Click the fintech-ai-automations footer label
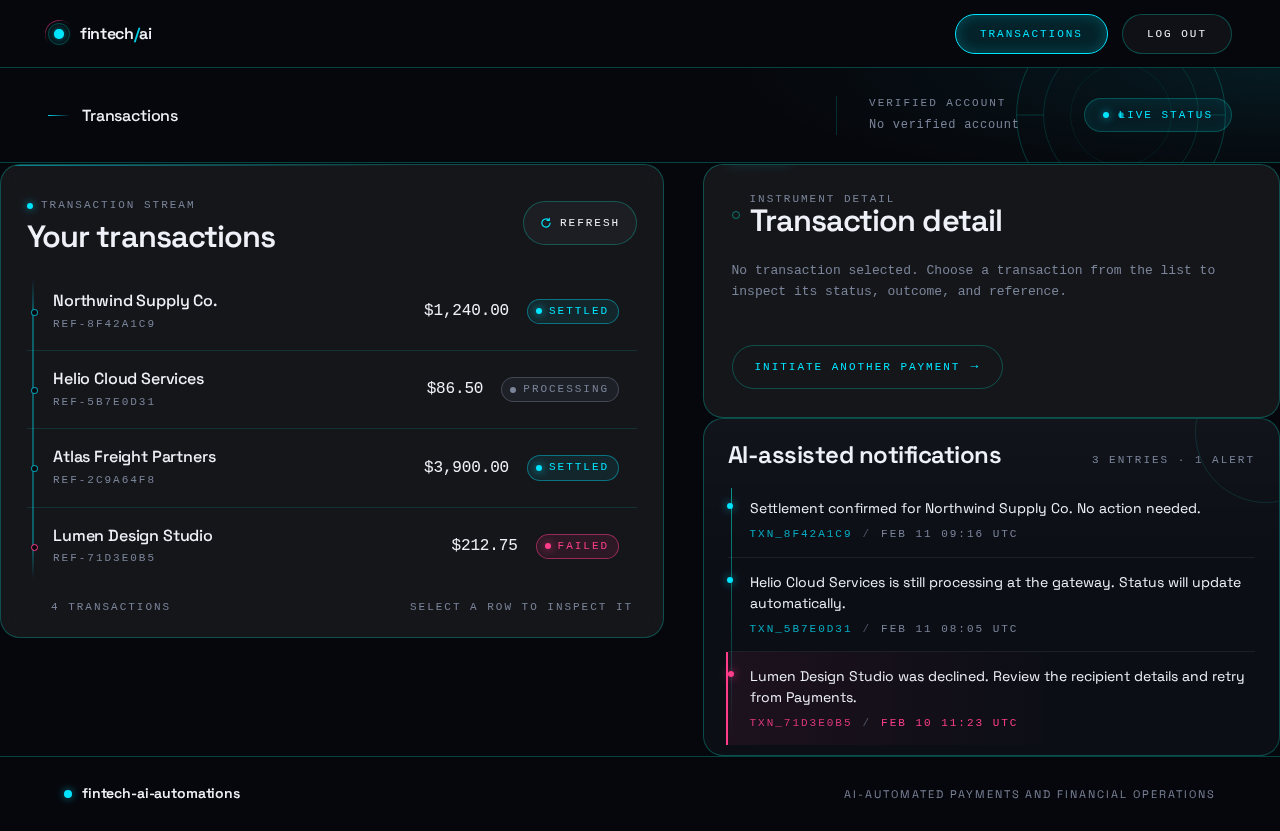1280x831 pixels. point(161,794)
